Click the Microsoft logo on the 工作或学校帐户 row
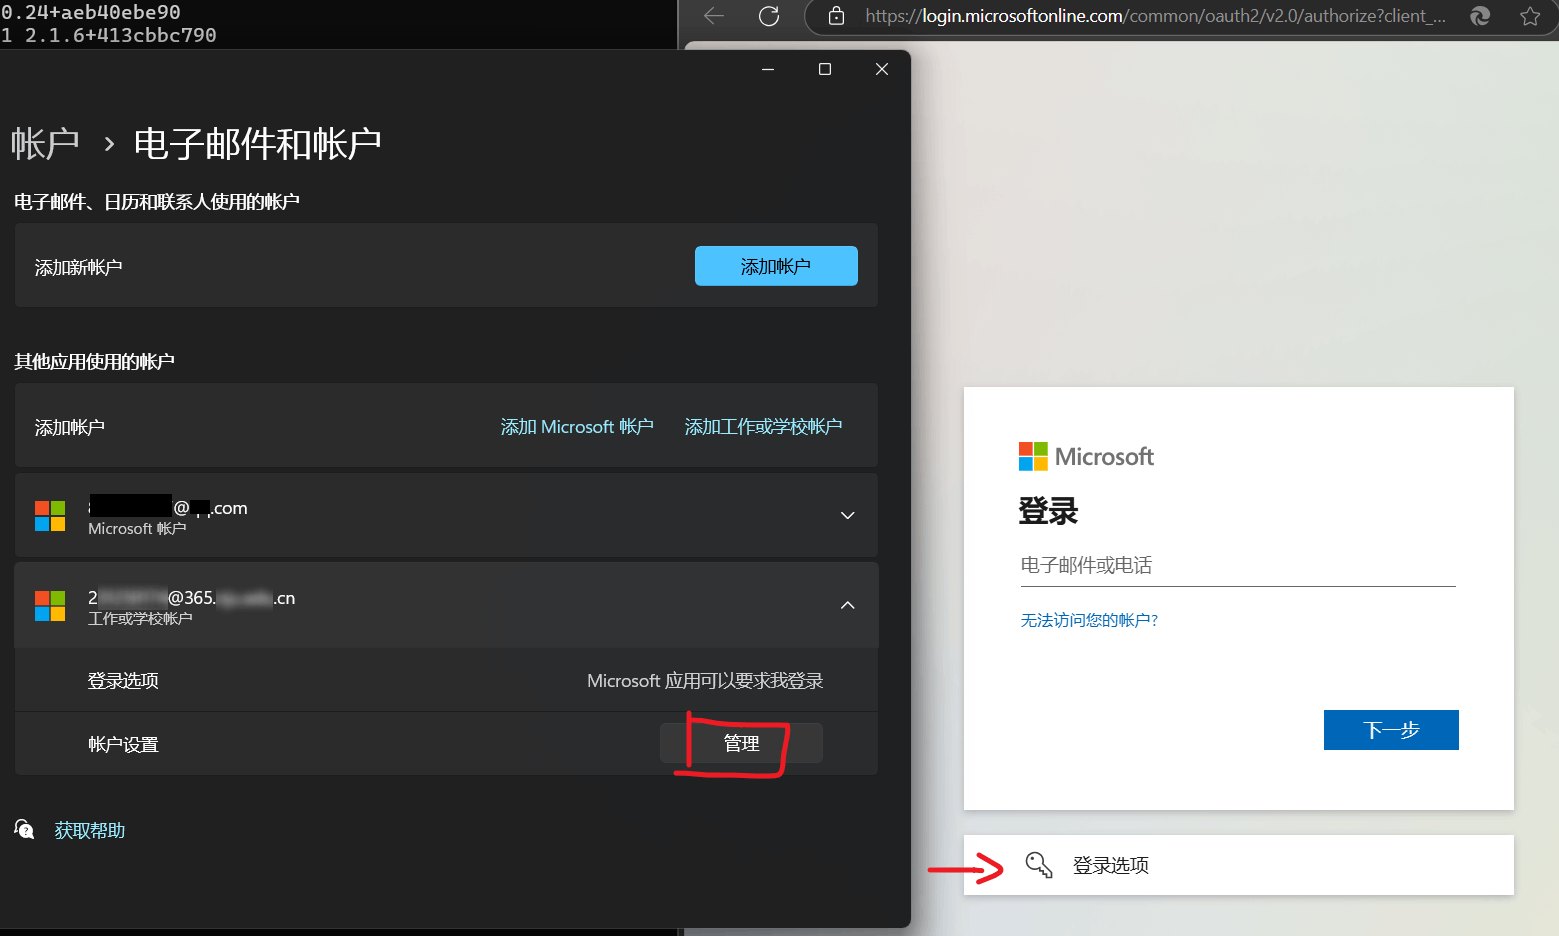Viewport: 1559px width, 936px height. pos(50,606)
